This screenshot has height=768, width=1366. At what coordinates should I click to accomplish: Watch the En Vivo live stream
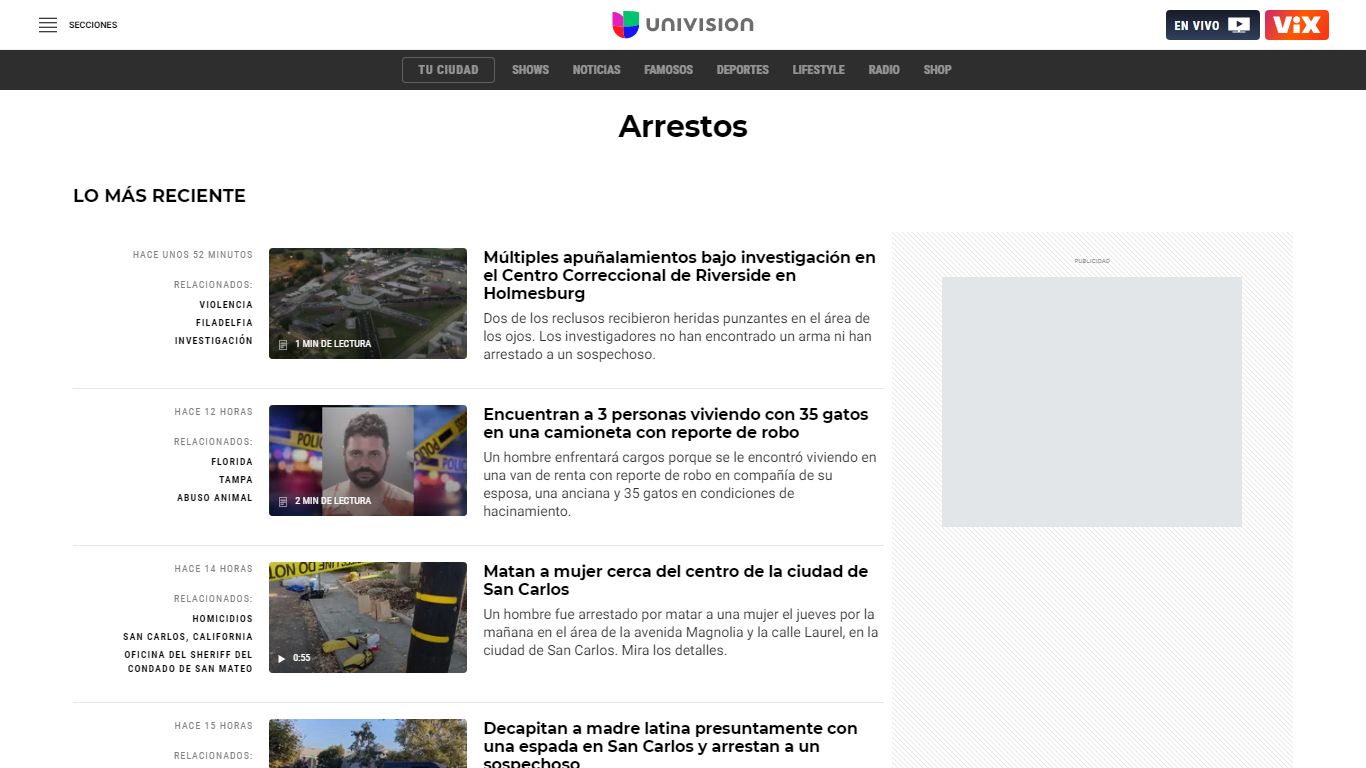tap(1212, 25)
